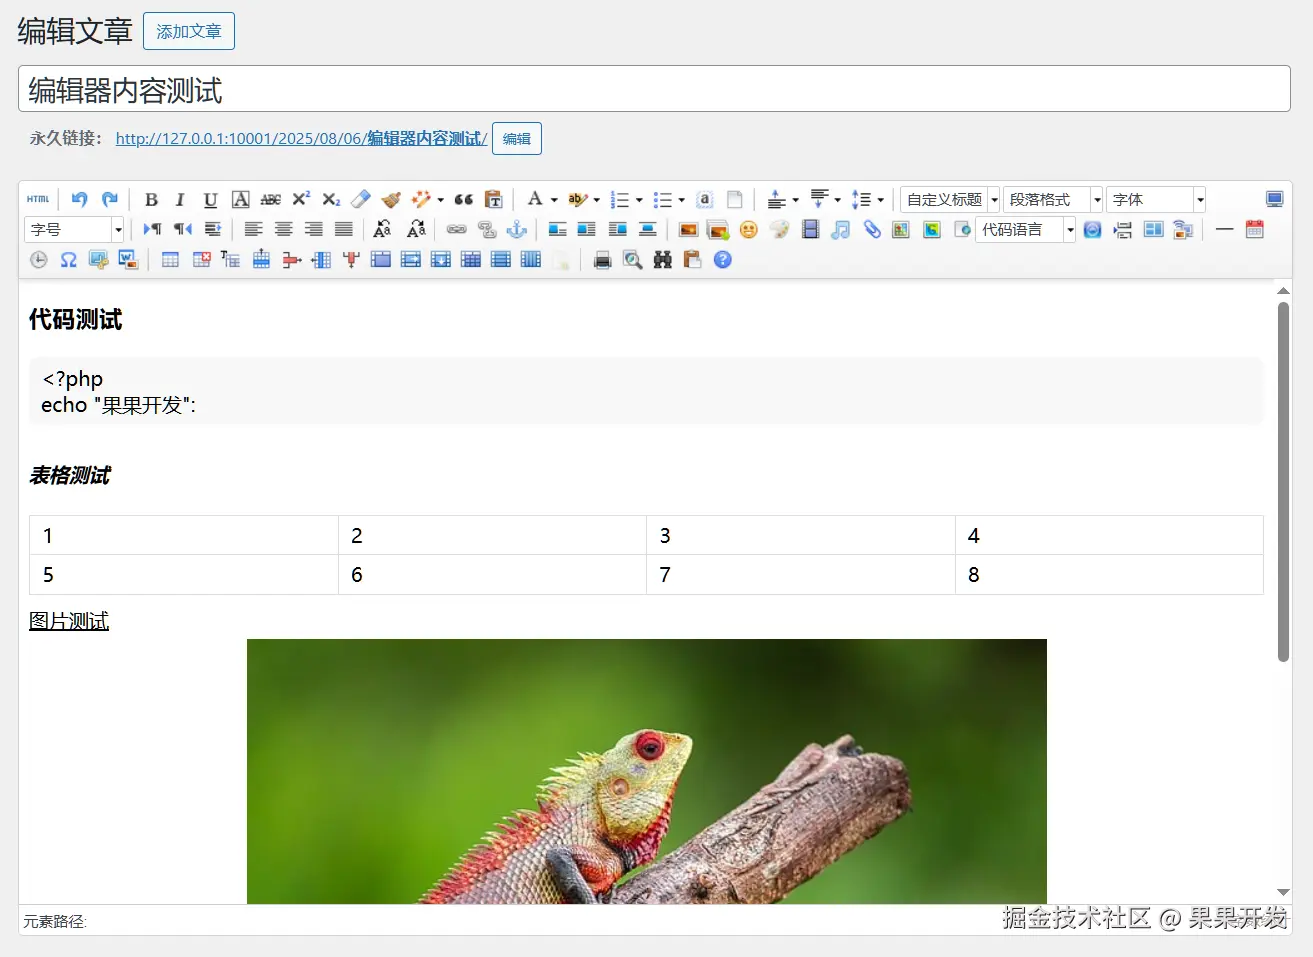Click the fullscreen monitor icon
Viewport: 1313px width, 957px height.
pyautogui.click(x=1274, y=200)
